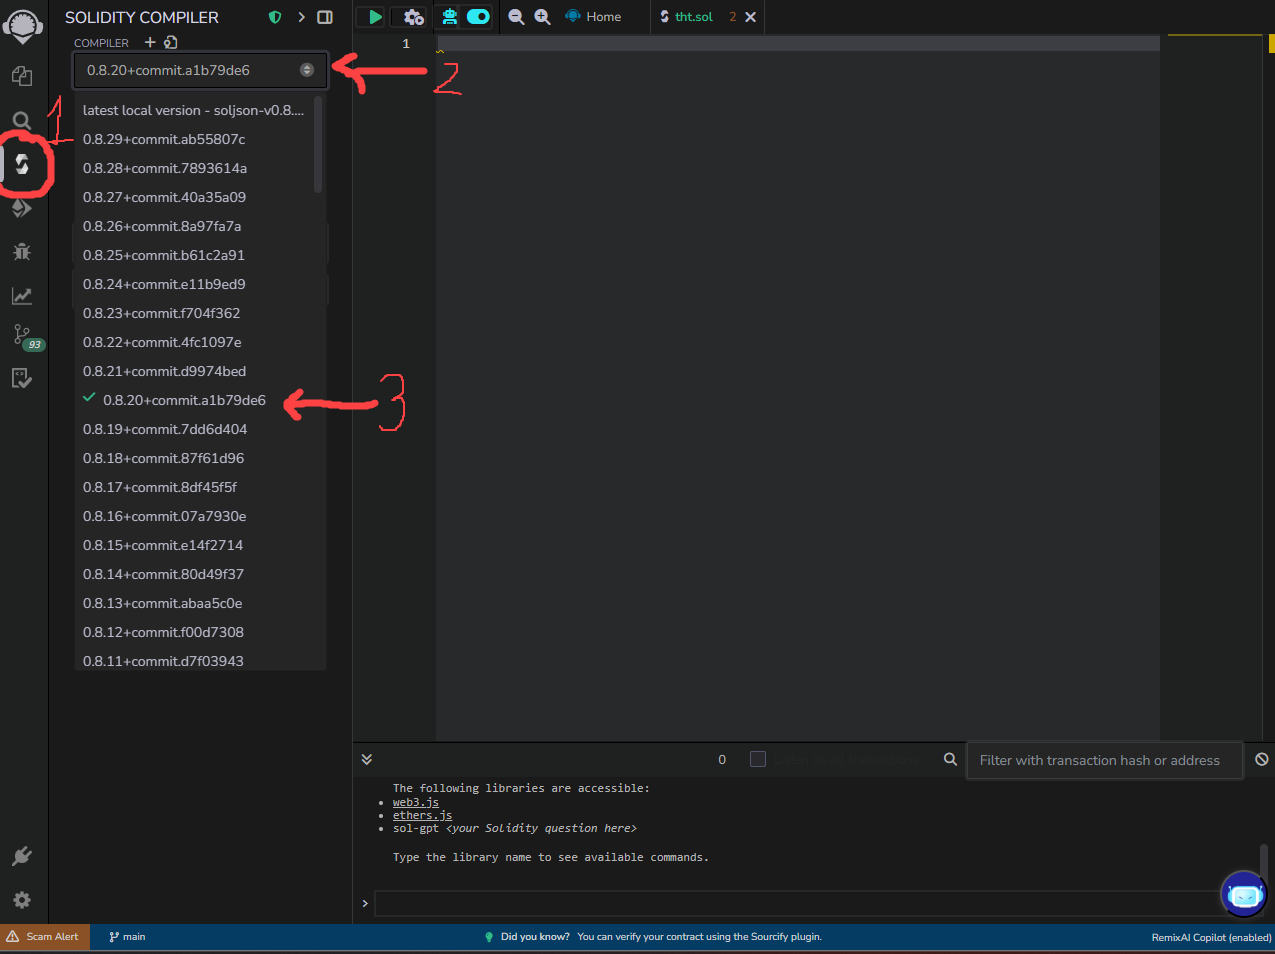Add a custom compiler with the plus icon

pyautogui.click(x=150, y=42)
